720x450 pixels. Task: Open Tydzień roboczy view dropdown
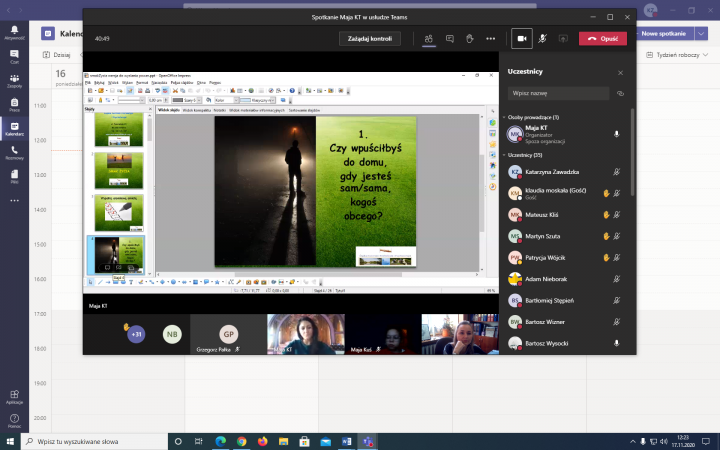pyautogui.click(x=677, y=55)
